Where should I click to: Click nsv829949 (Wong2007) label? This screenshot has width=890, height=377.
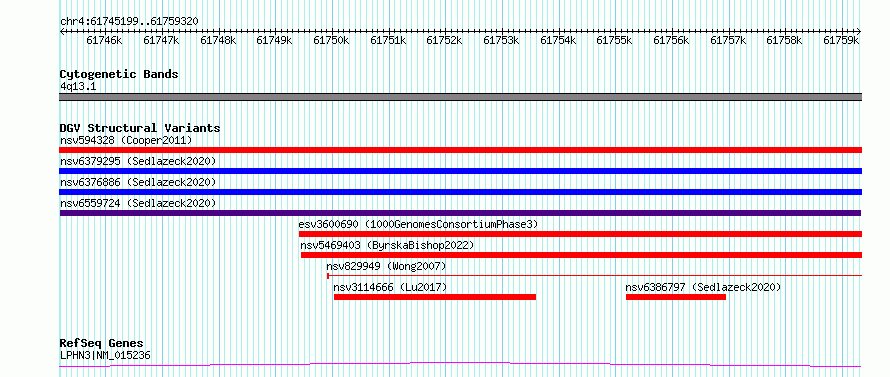pyautogui.click(x=386, y=266)
